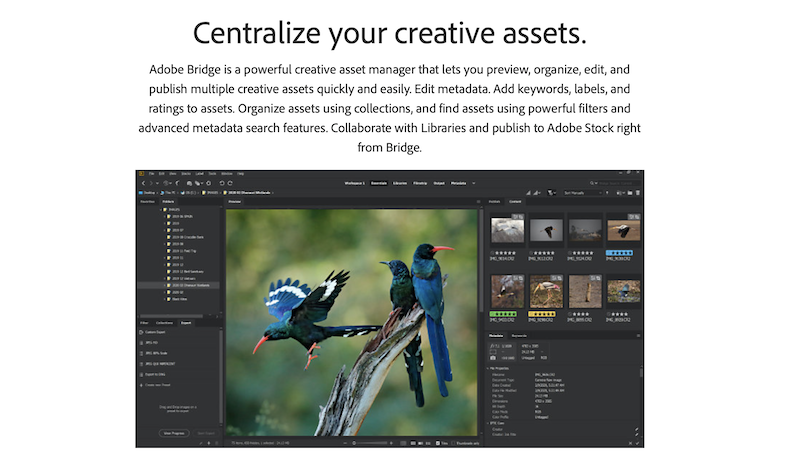Screen dimensions: 800x461
Task: Open the Metadata panel options menu icon
Action: pyautogui.click(x=638, y=336)
